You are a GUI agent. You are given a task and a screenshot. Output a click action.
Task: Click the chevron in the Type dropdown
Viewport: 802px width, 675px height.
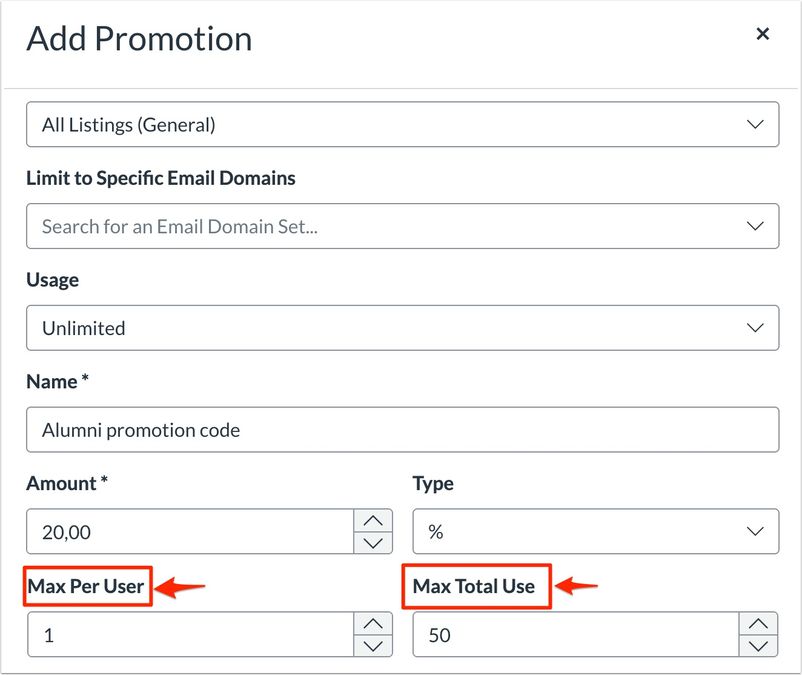(756, 532)
